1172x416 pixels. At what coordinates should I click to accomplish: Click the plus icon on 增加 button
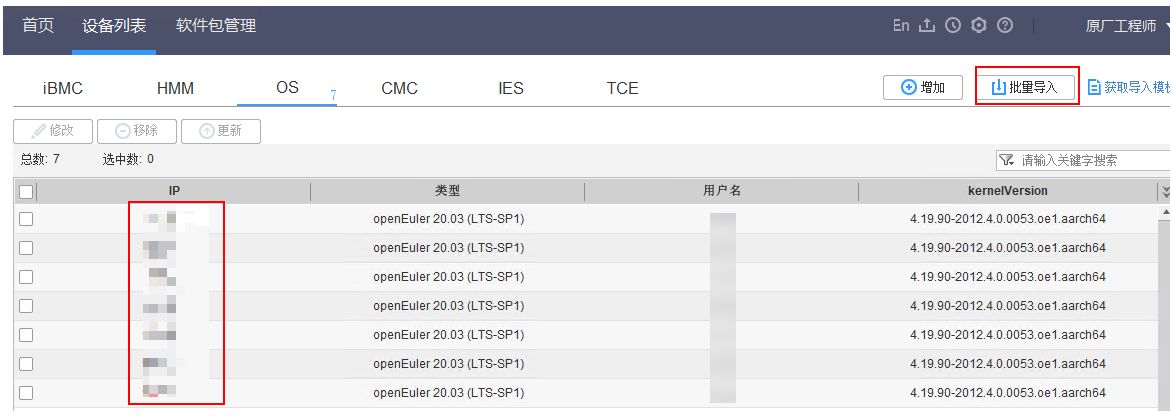[x=909, y=87]
